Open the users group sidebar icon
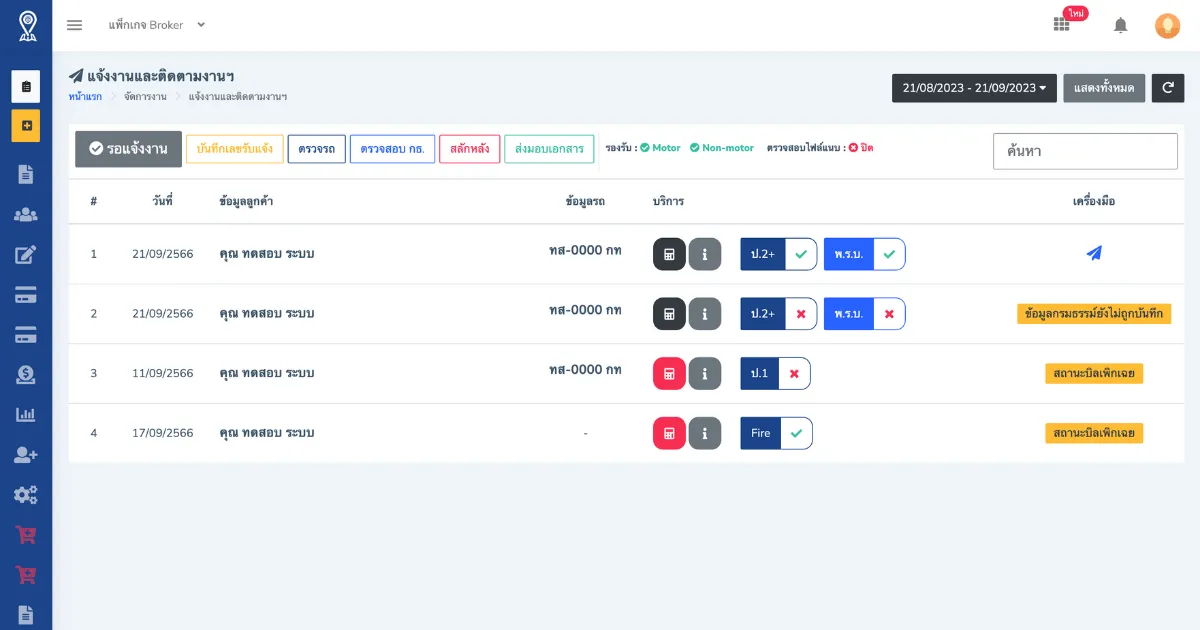Screen dimensions: 1200x630 (x=26, y=214)
